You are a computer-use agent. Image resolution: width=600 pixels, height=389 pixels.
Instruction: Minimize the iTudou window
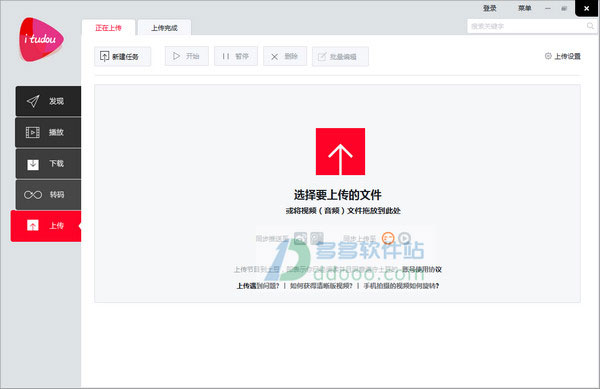point(548,8)
